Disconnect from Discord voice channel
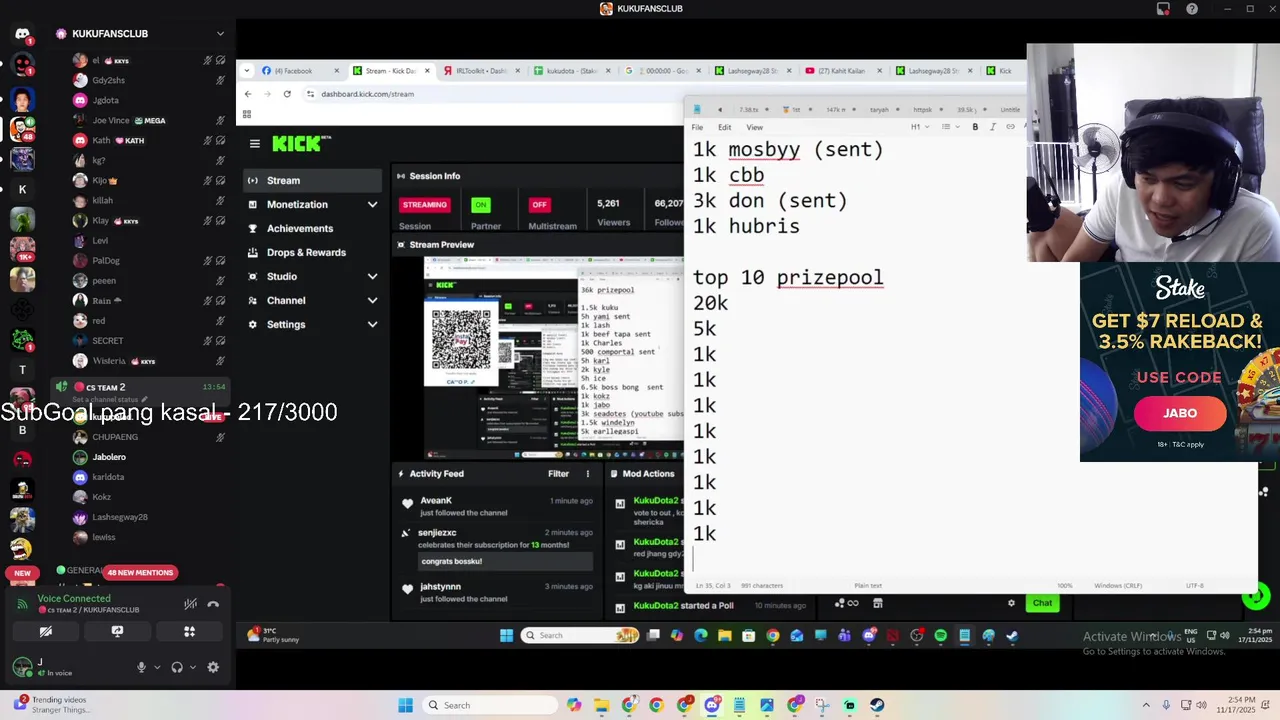The height and width of the screenshot is (720, 1280). [x=213, y=604]
